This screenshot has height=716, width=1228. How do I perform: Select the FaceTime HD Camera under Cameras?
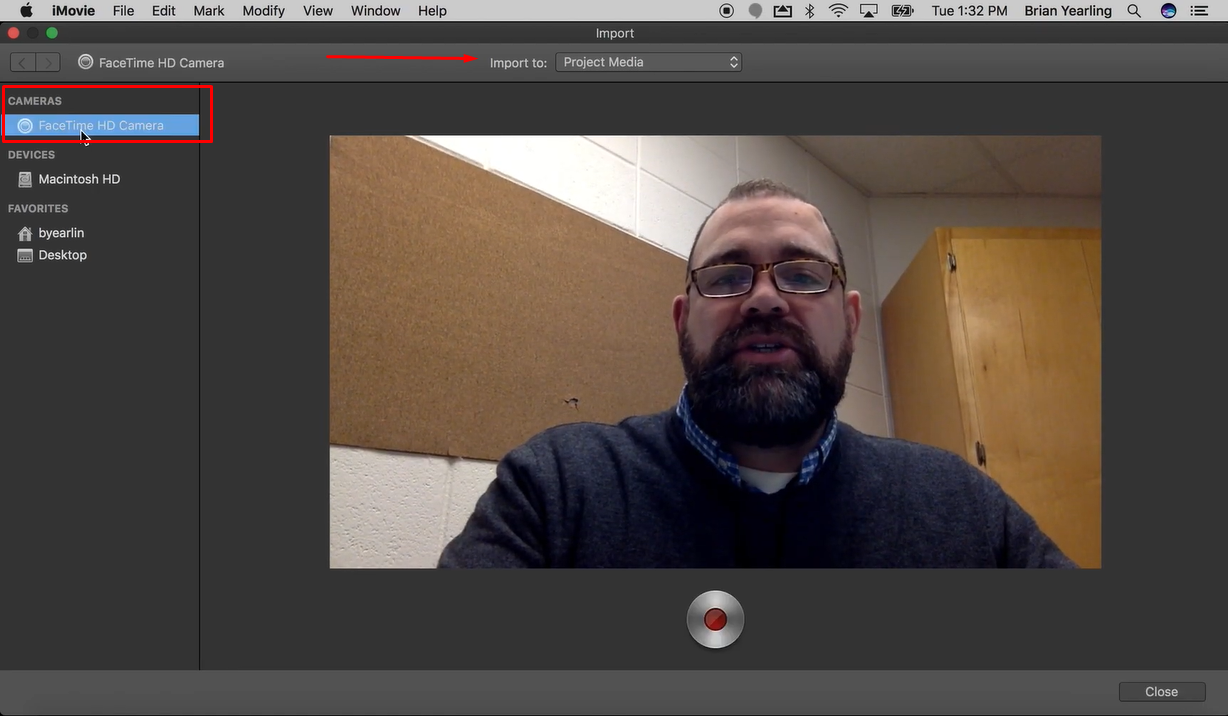coord(100,125)
